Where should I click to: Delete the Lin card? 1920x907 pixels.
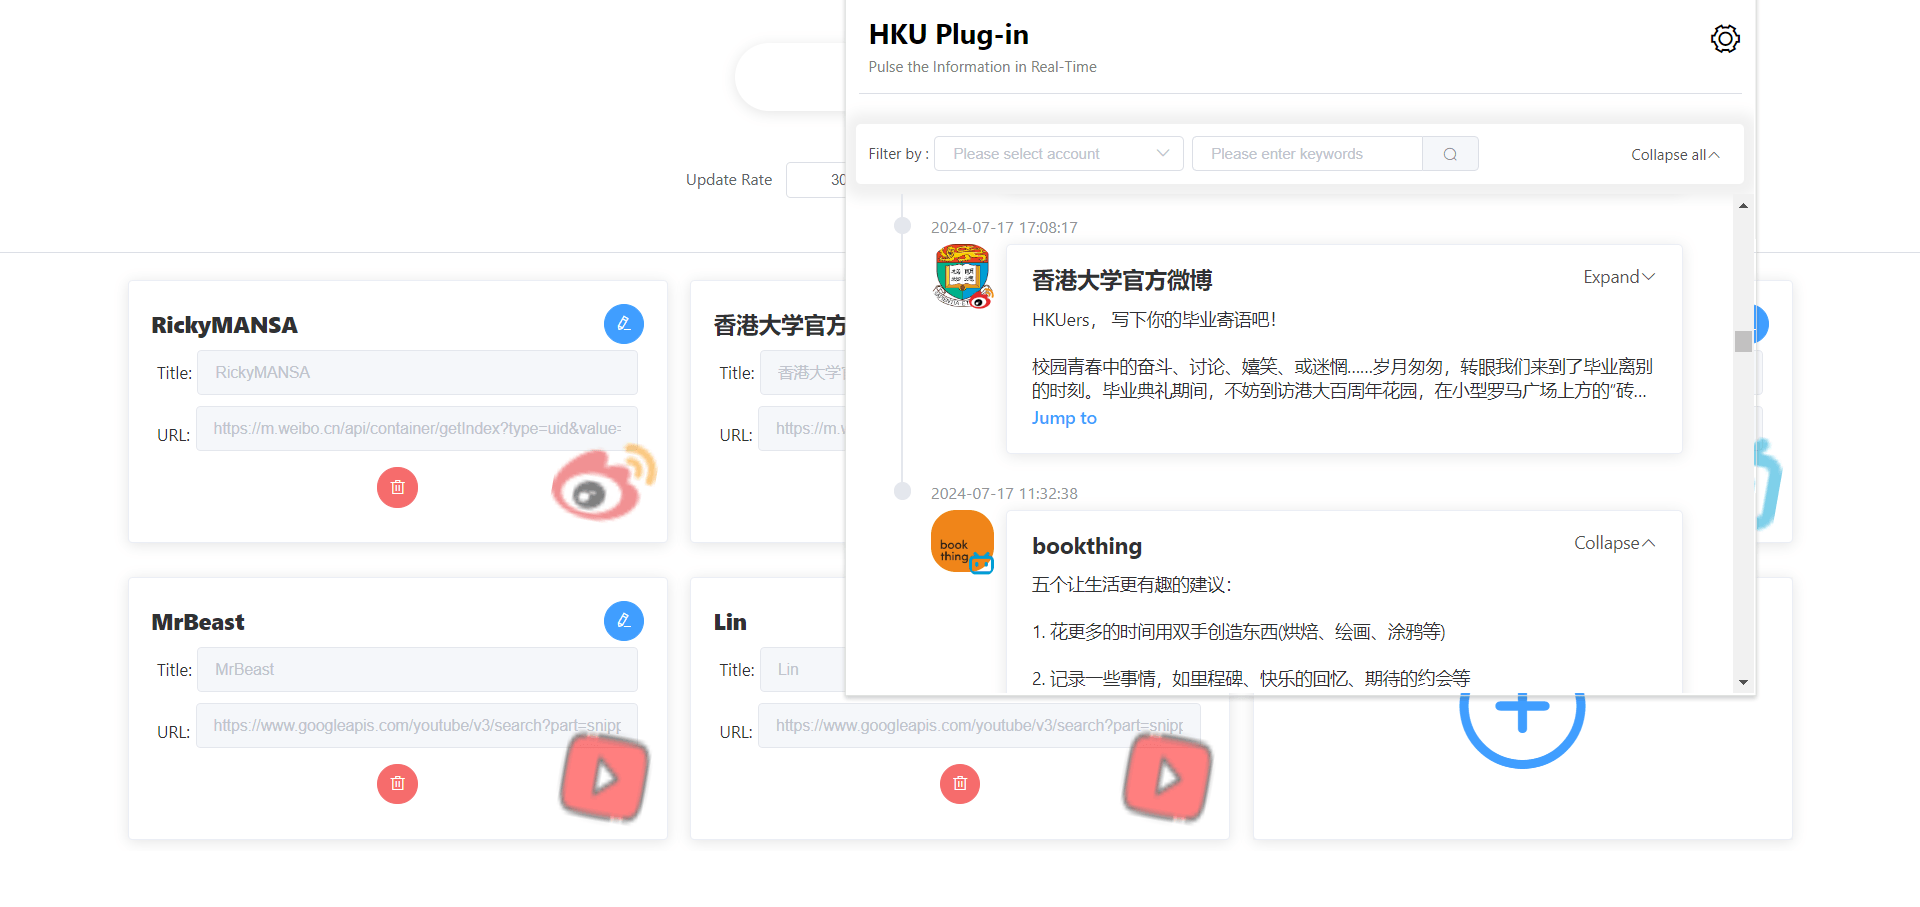point(960,784)
